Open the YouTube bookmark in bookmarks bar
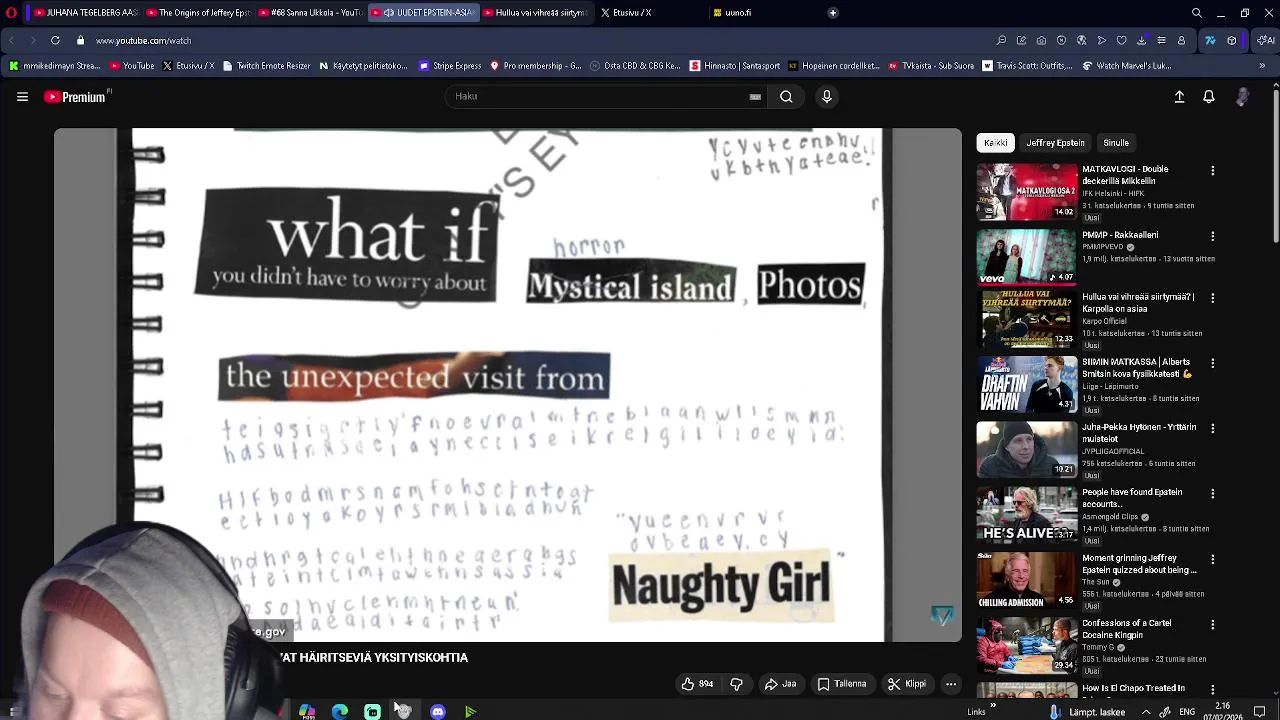1280x720 pixels. pos(132,66)
